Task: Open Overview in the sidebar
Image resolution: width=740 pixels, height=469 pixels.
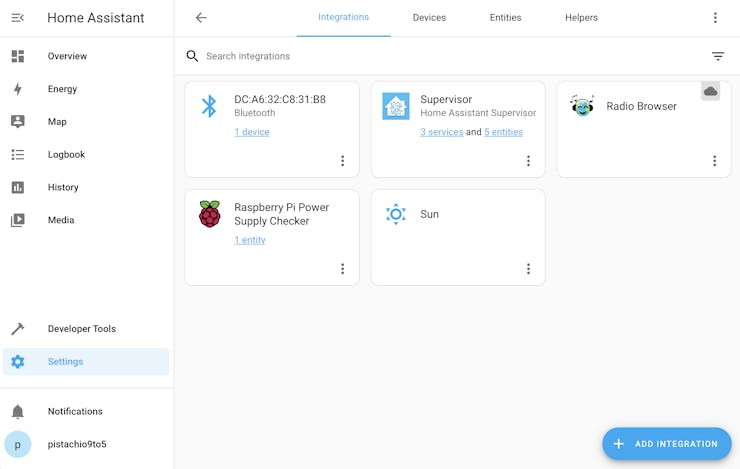Action: pyautogui.click(x=86, y=56)
